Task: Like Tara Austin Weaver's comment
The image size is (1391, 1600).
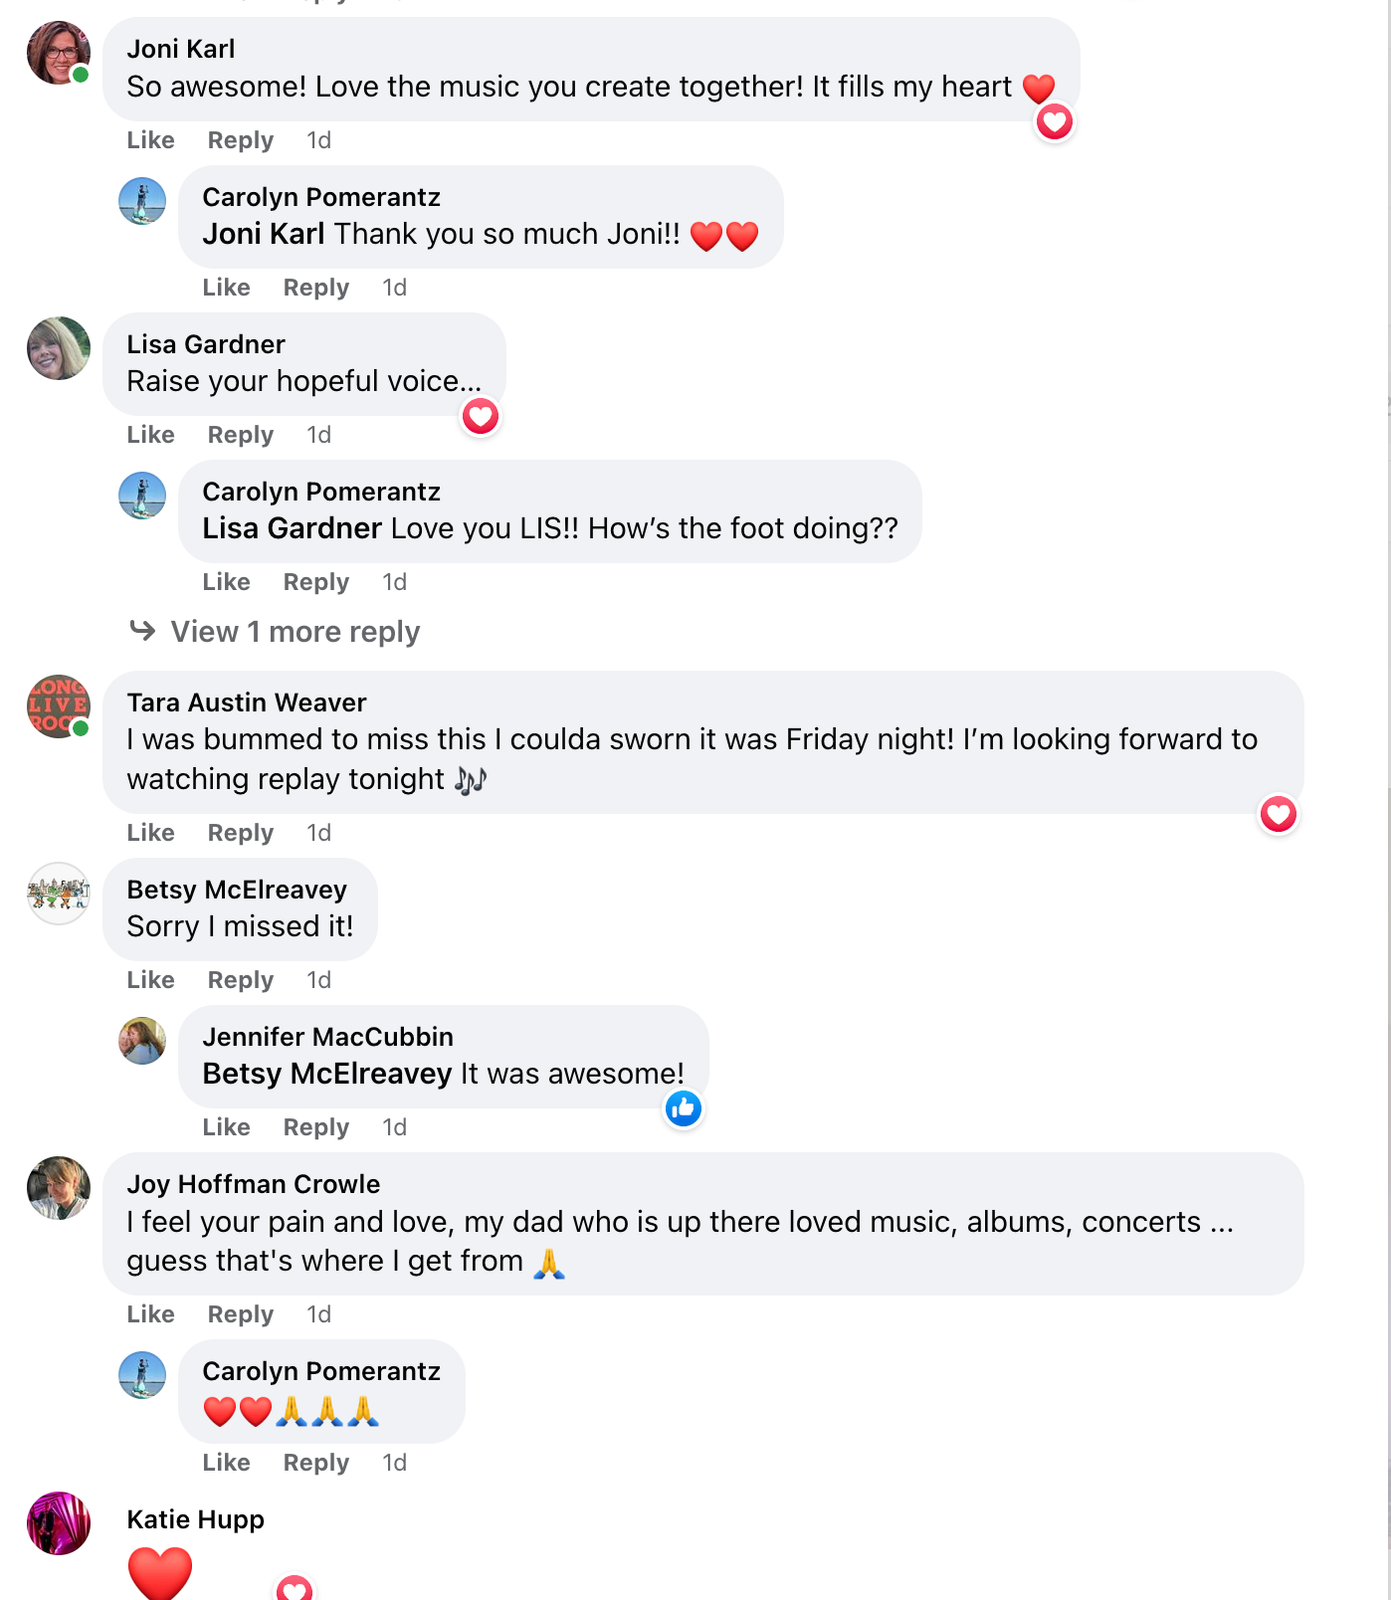Action: [150, 833]
